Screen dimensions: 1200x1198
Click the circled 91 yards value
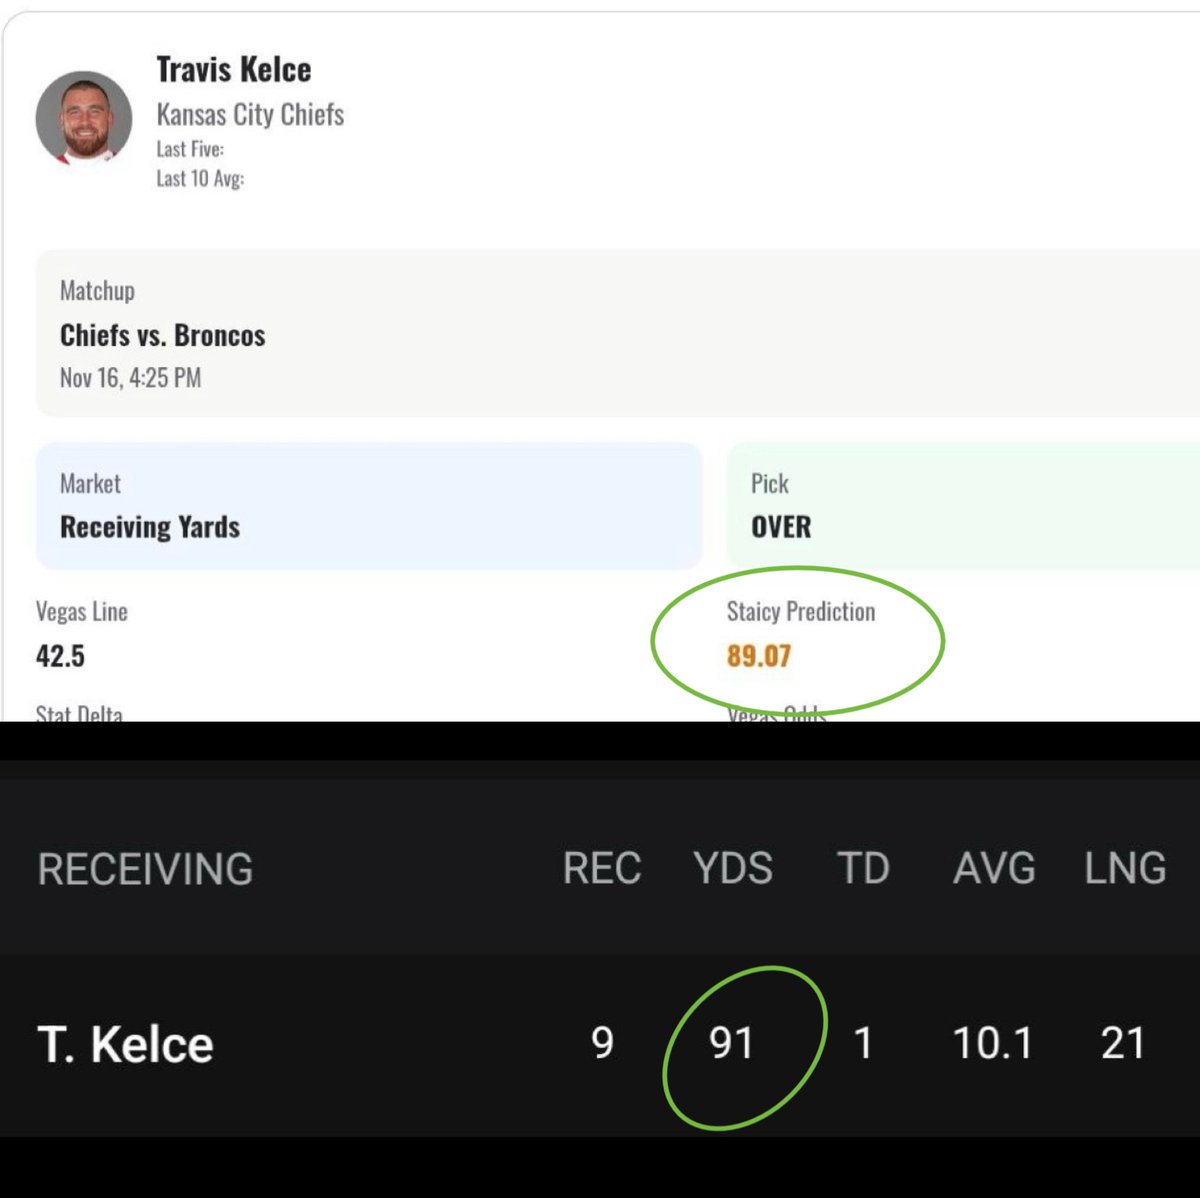tap(731, 1043)
